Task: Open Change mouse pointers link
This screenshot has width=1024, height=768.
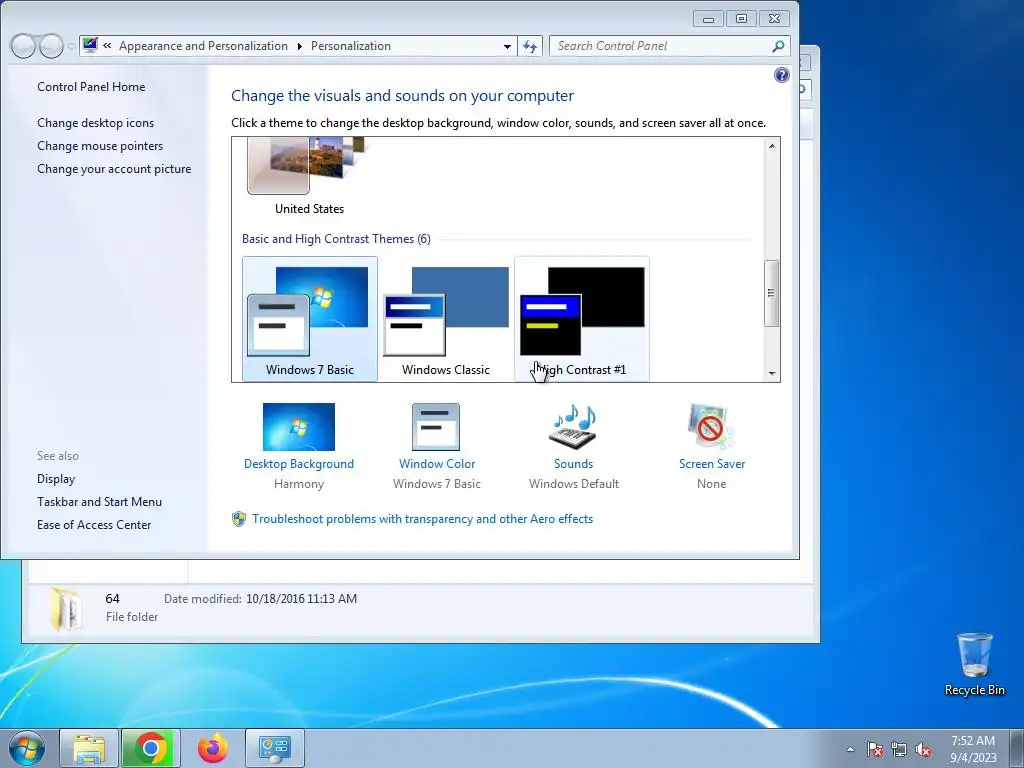Action: point(100,146)
